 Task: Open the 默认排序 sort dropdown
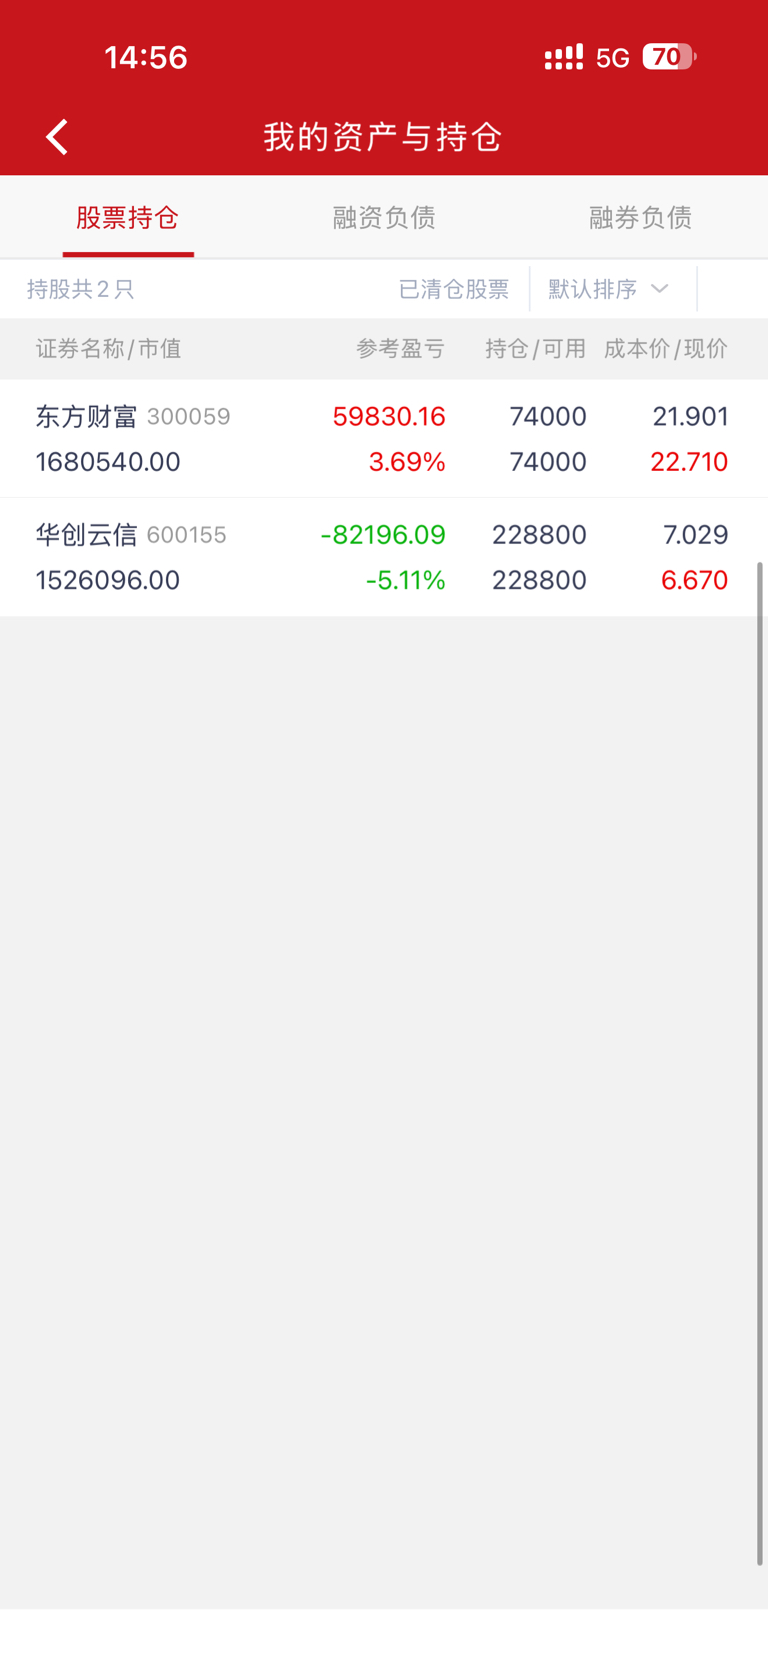click(608, 289)
